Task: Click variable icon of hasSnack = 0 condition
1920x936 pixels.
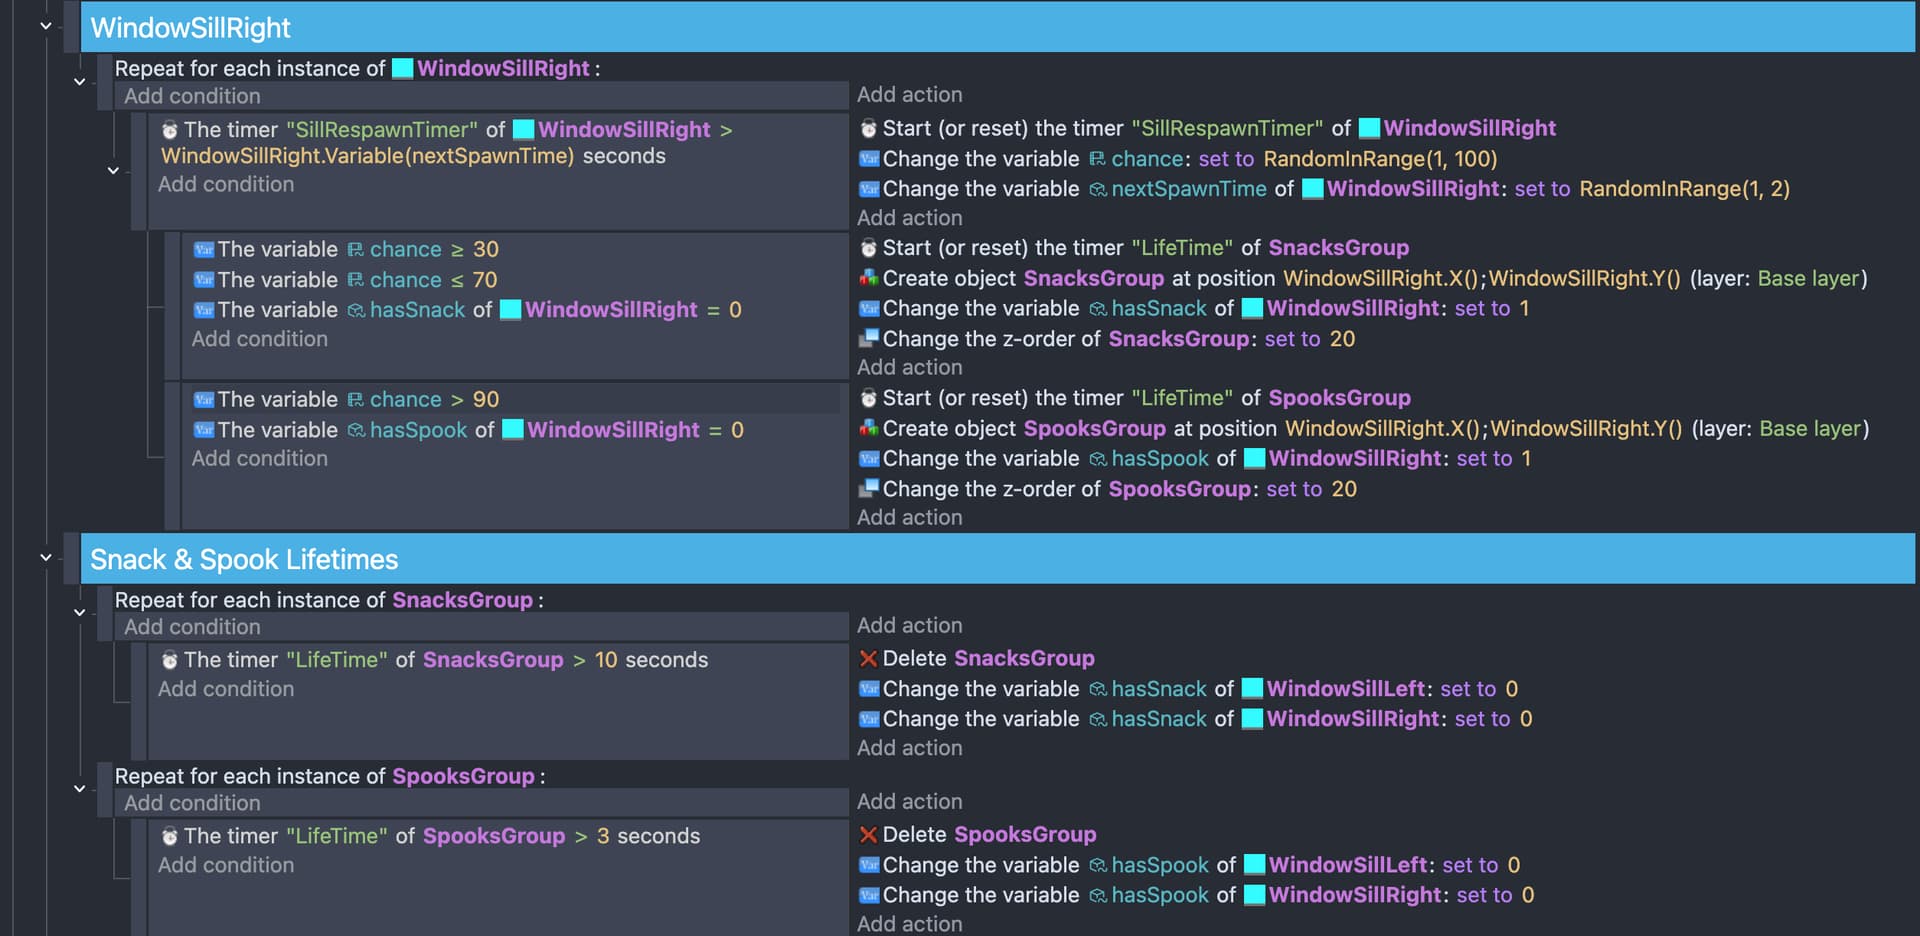Action: pyautogui.click(x=204, y=310)
